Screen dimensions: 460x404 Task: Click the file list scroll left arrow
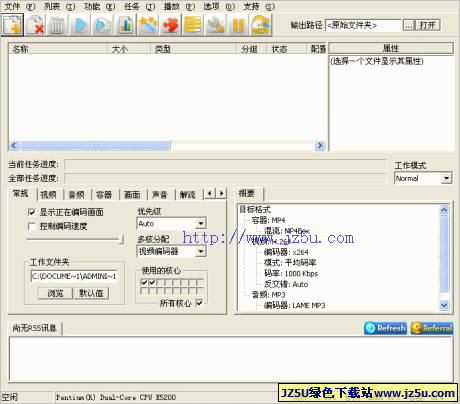click(x=14, y=145)
